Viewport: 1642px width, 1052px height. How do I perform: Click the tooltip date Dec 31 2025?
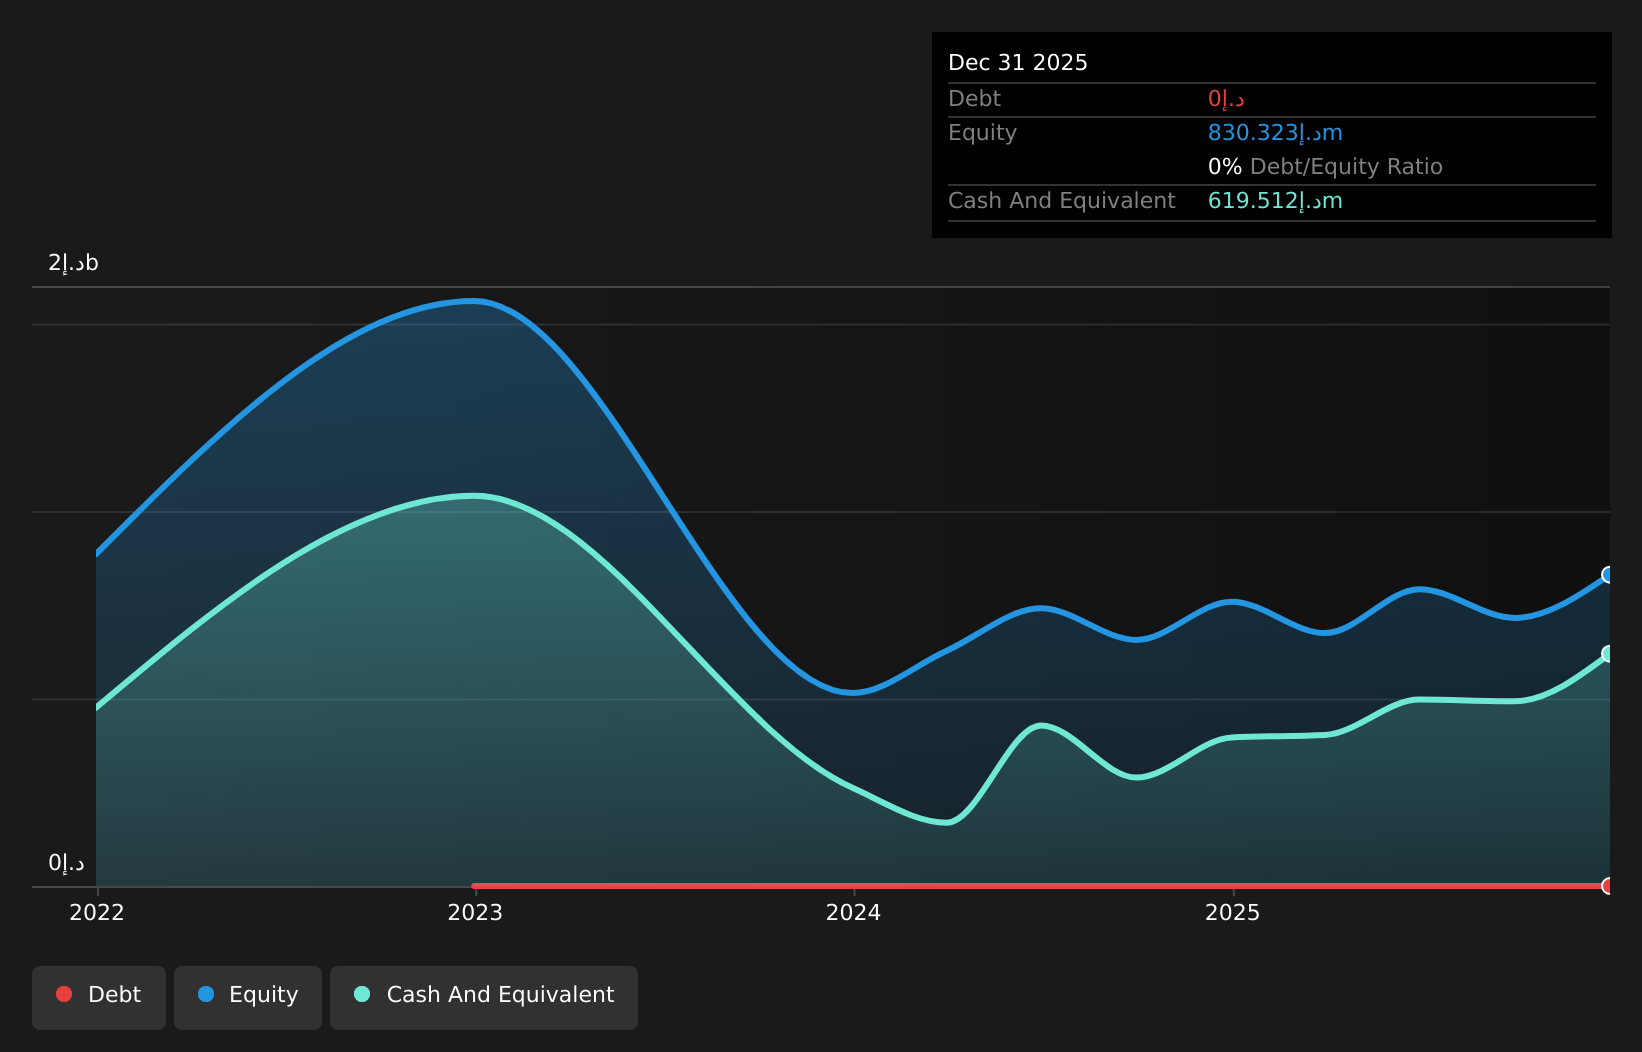tap(1017, 63)
